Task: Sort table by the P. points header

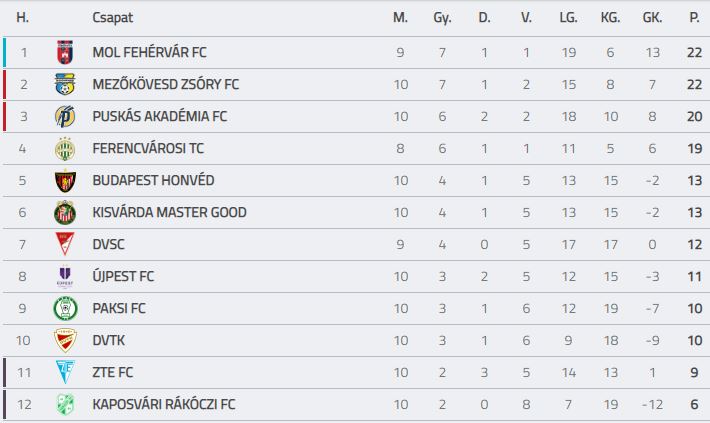Action: pyautogui.click(x=694, y=18)
